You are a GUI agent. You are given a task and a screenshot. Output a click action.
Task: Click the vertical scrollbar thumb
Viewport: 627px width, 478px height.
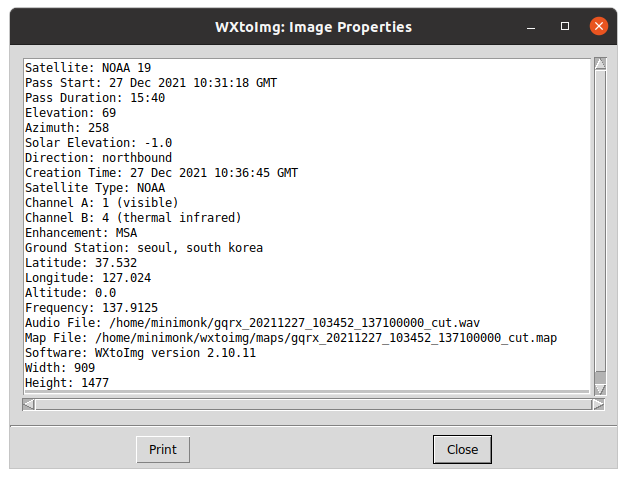[x=600, y=221]
